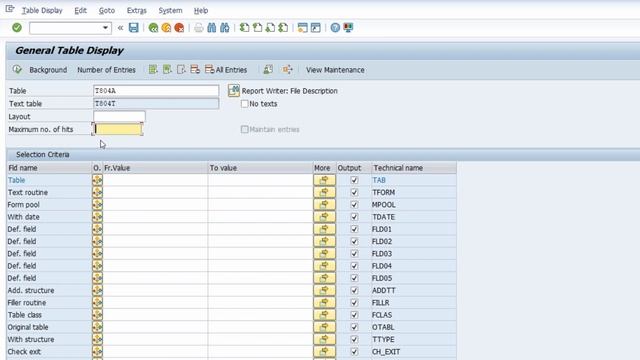Toggle Output checkbox for FLD01 row
The width and height of the screenshot is (640, 360).
click(x=354, y=229)
